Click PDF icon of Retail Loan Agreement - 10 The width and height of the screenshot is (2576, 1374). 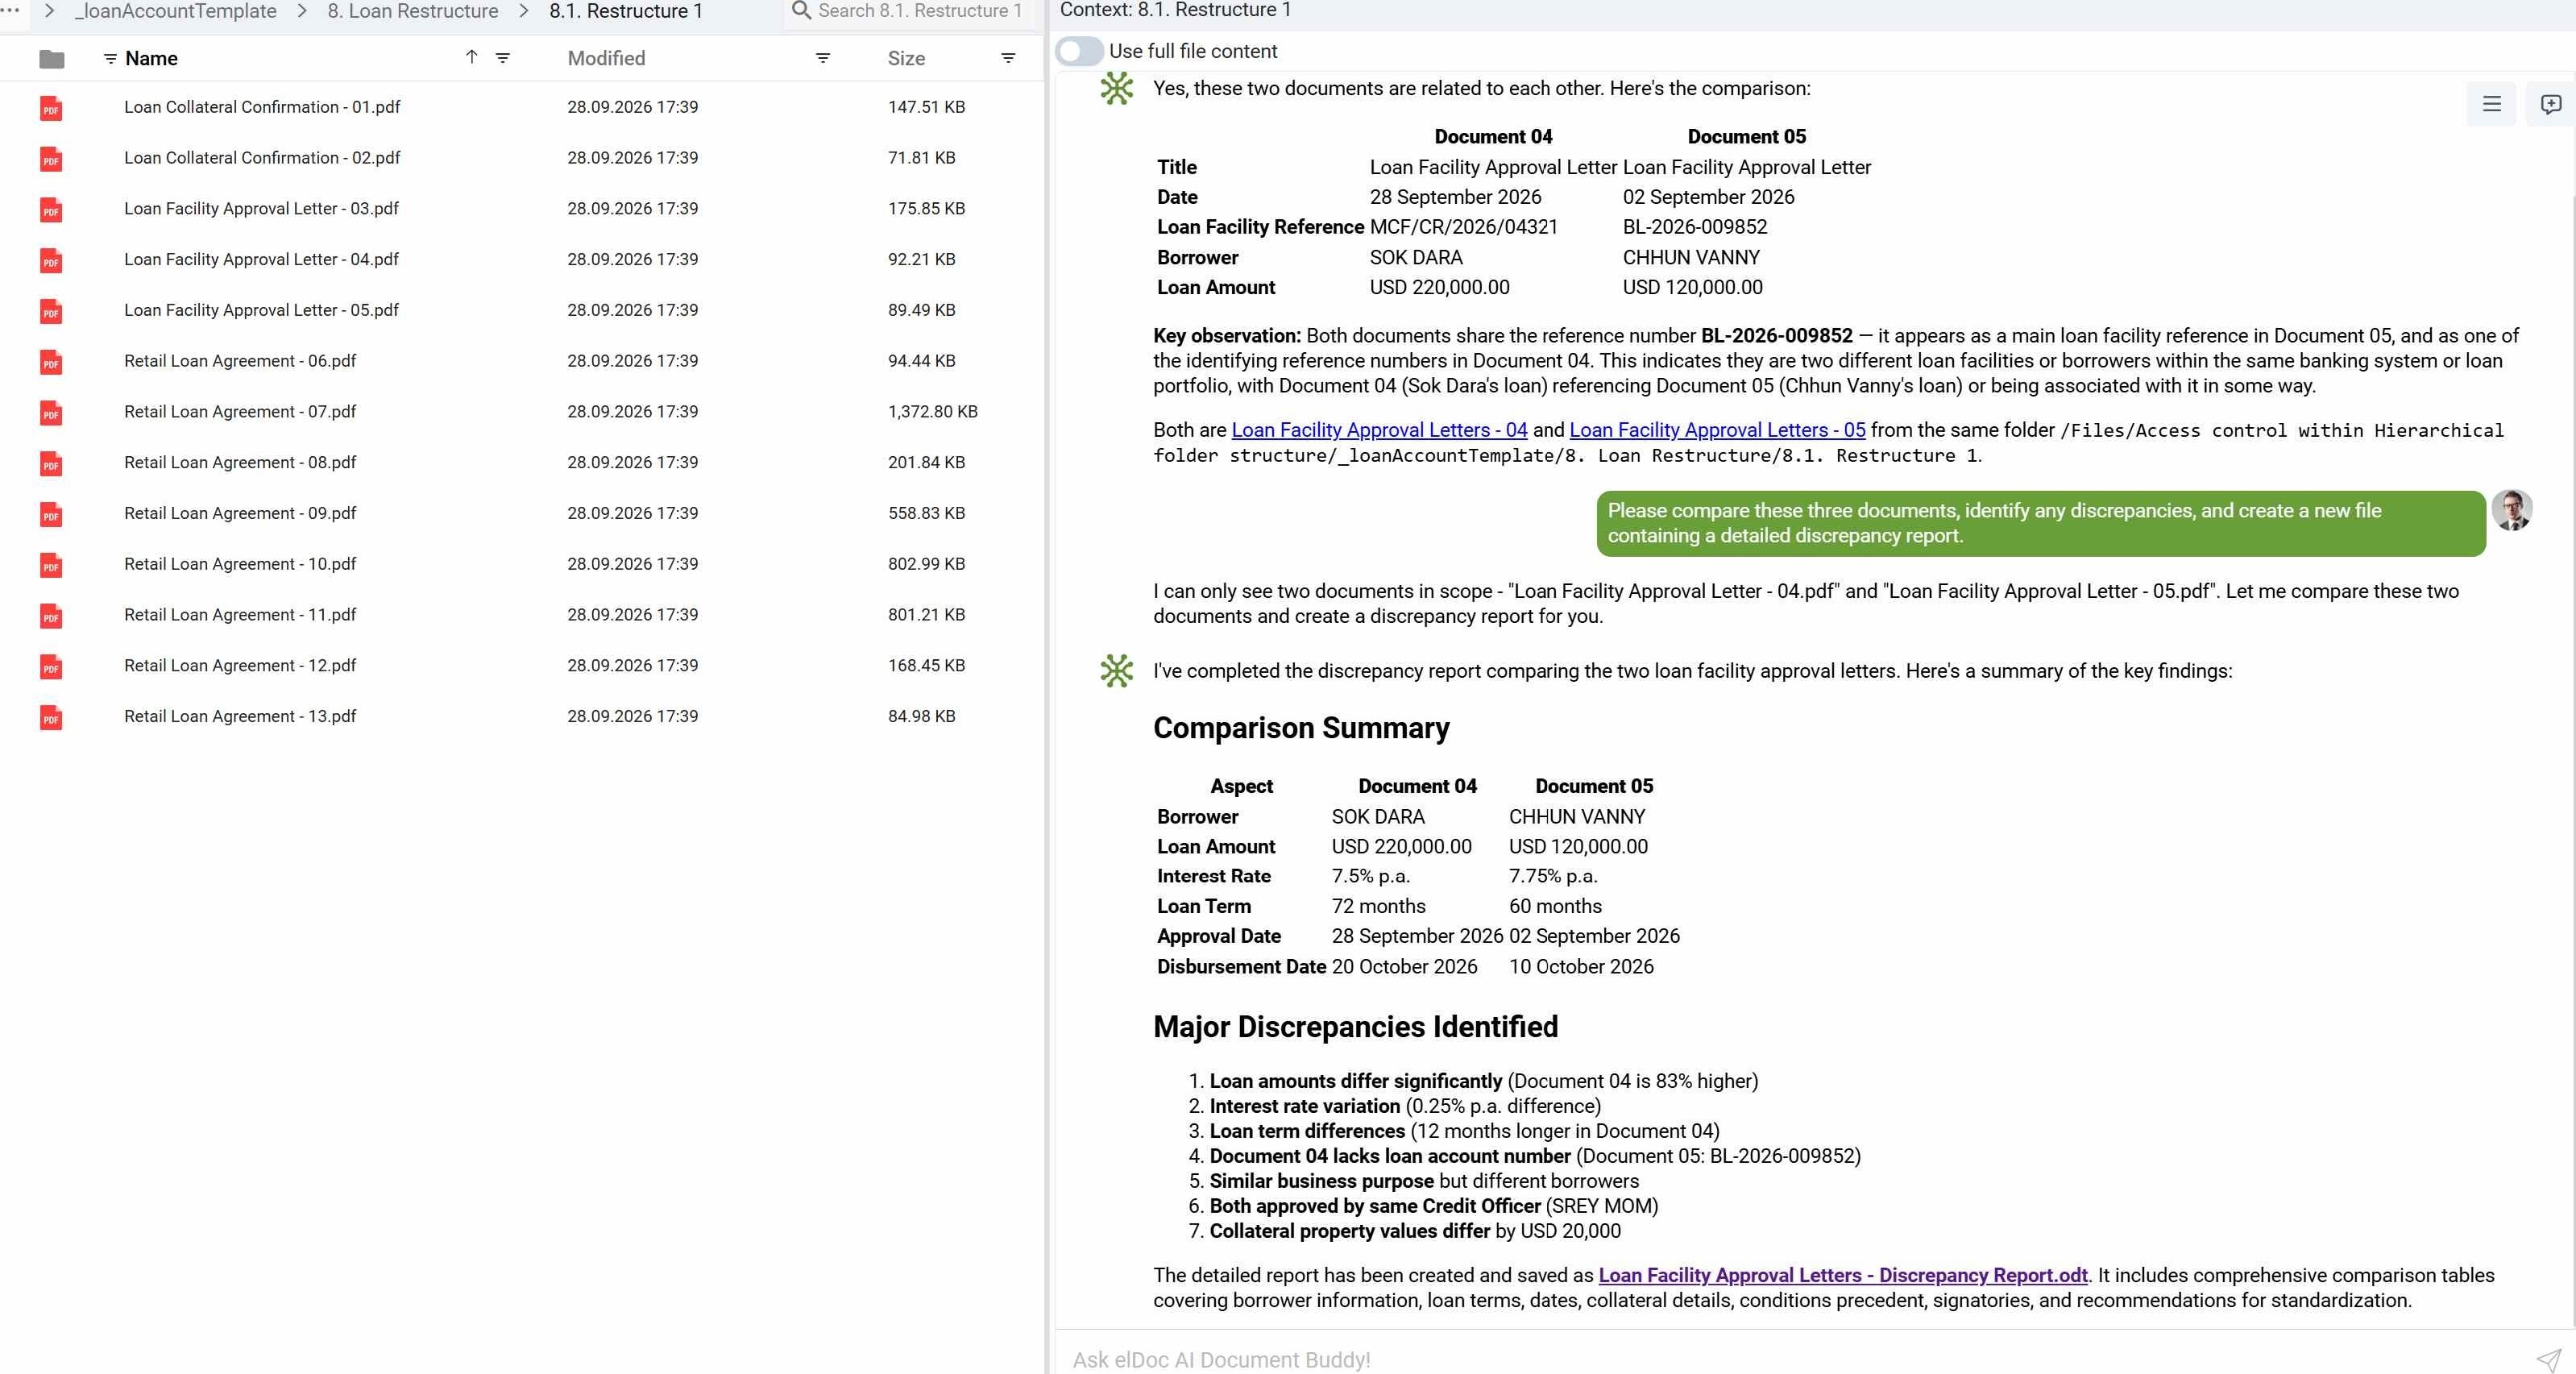(x=51, y=566)
